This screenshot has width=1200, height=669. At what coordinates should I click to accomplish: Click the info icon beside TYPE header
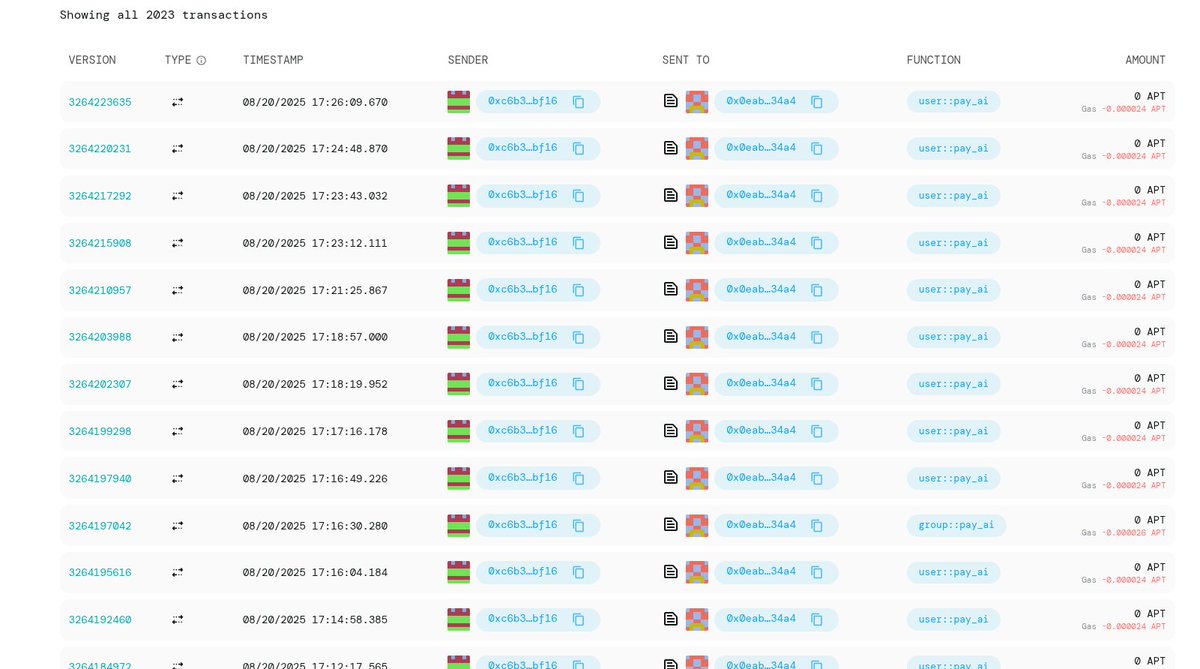tap(201, 60)
